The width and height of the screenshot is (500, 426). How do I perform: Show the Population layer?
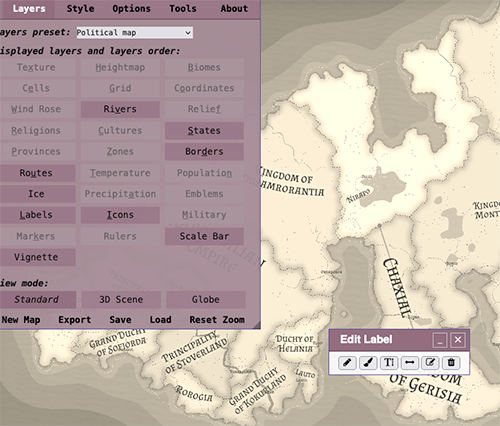click(x=204, y=173)
